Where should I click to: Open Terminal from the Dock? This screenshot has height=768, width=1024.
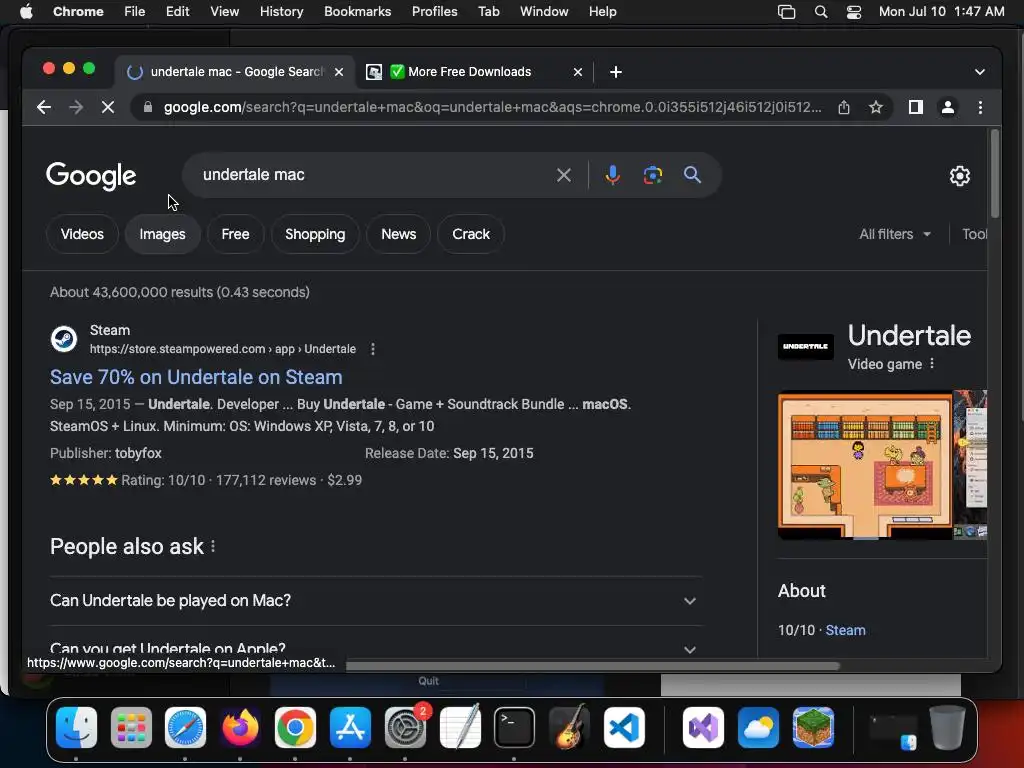tap(515, 728)
